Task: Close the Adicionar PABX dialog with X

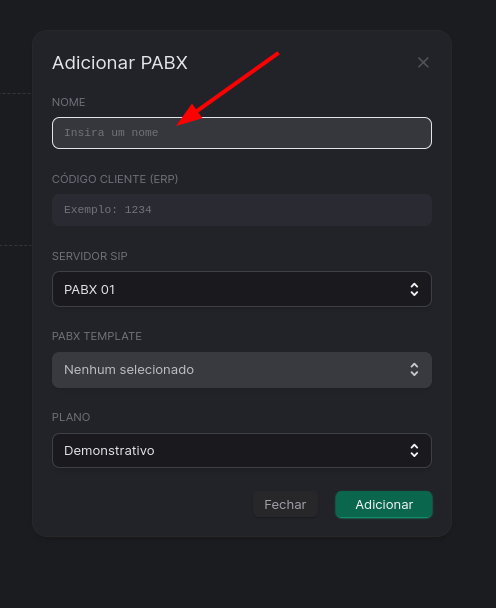Action: (423, 62)
